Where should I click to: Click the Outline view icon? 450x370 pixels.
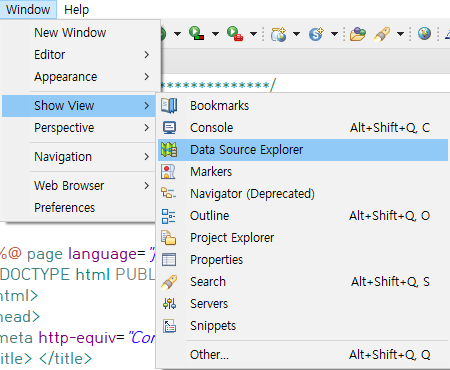coord(168,216)
